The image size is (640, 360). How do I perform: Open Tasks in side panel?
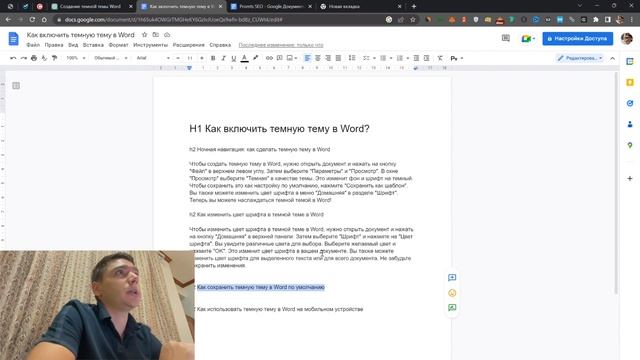coord(630,103)
